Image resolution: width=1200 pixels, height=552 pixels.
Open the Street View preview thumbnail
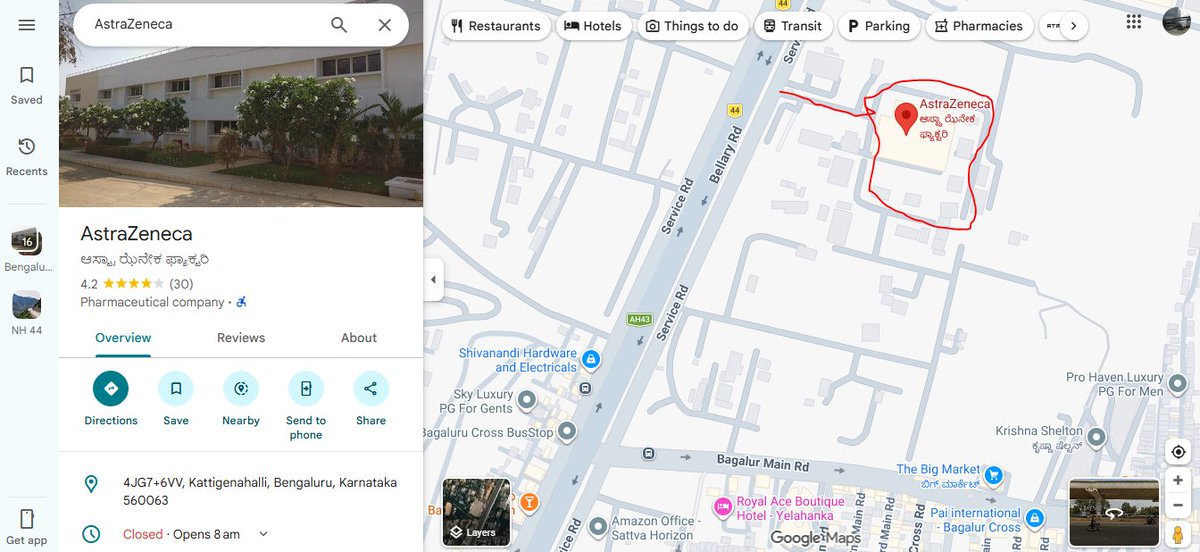point(1114,512)
